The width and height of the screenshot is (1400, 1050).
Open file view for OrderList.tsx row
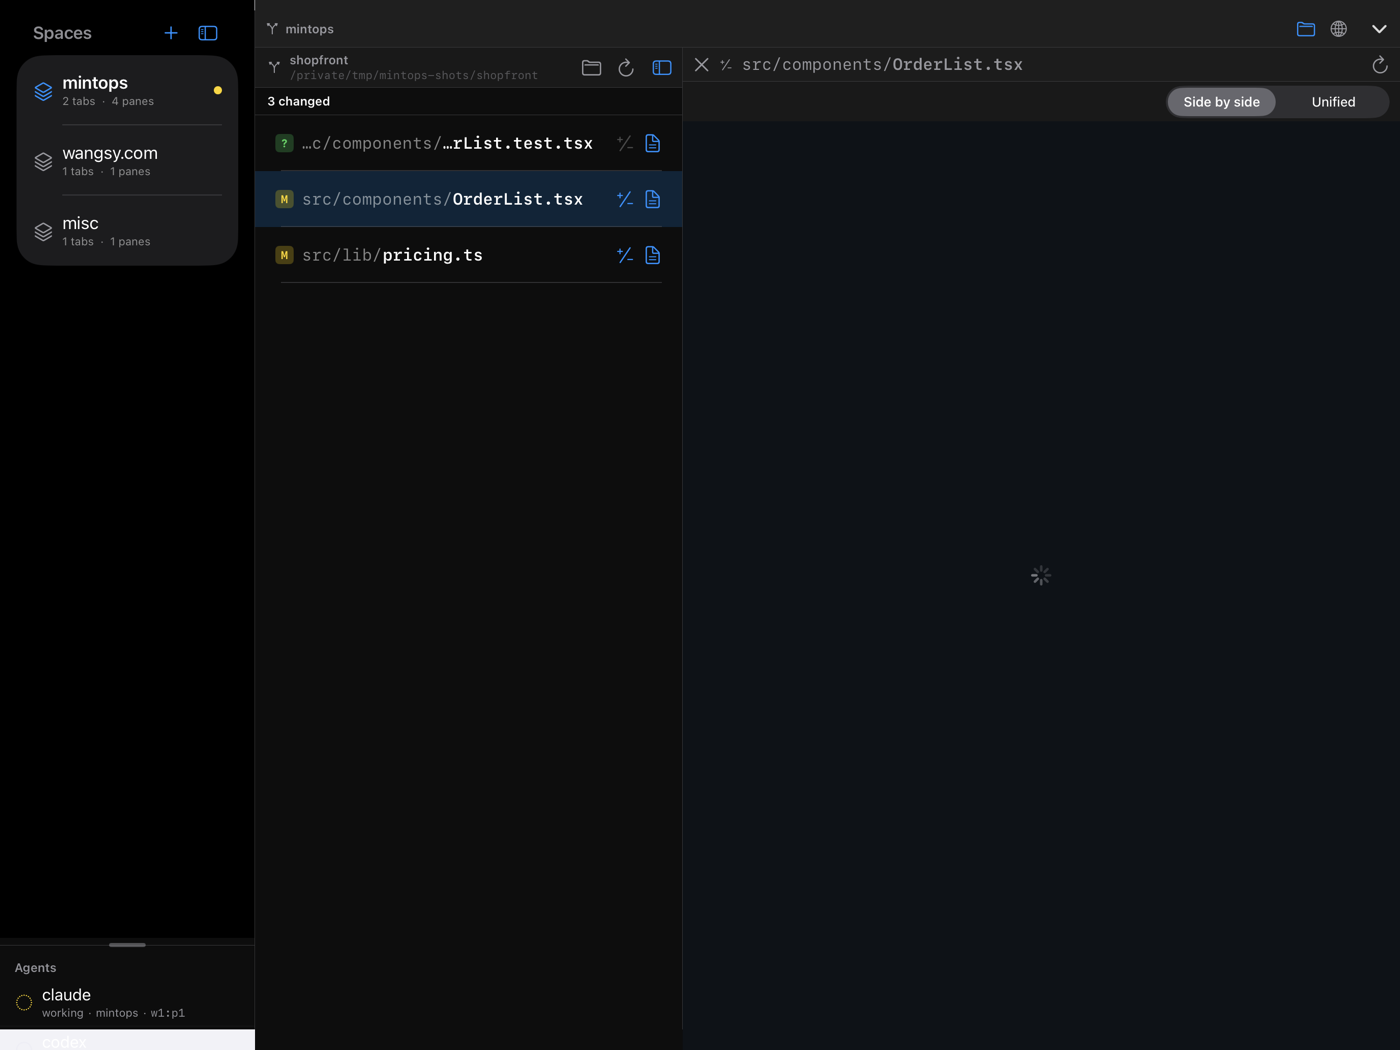point(653,199)
